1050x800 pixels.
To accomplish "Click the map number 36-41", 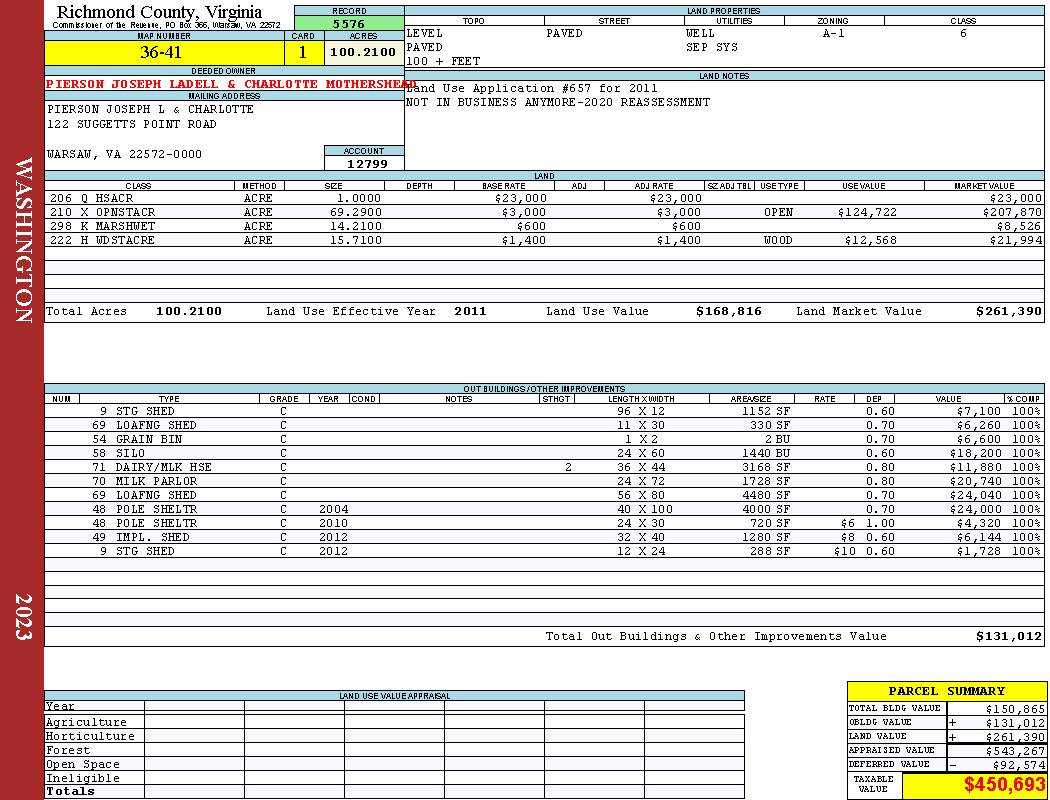I will click(161, 52).
